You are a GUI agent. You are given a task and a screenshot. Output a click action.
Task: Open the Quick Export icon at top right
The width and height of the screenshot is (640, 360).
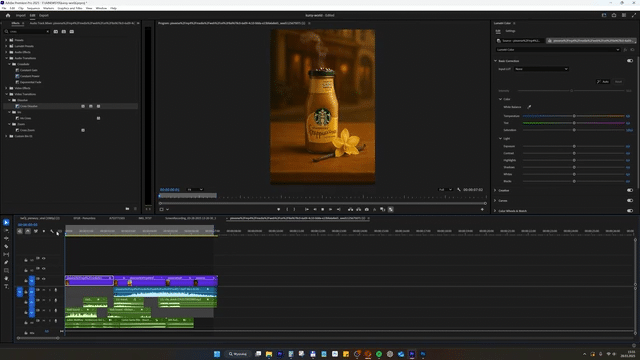click(x=614, y=16)
